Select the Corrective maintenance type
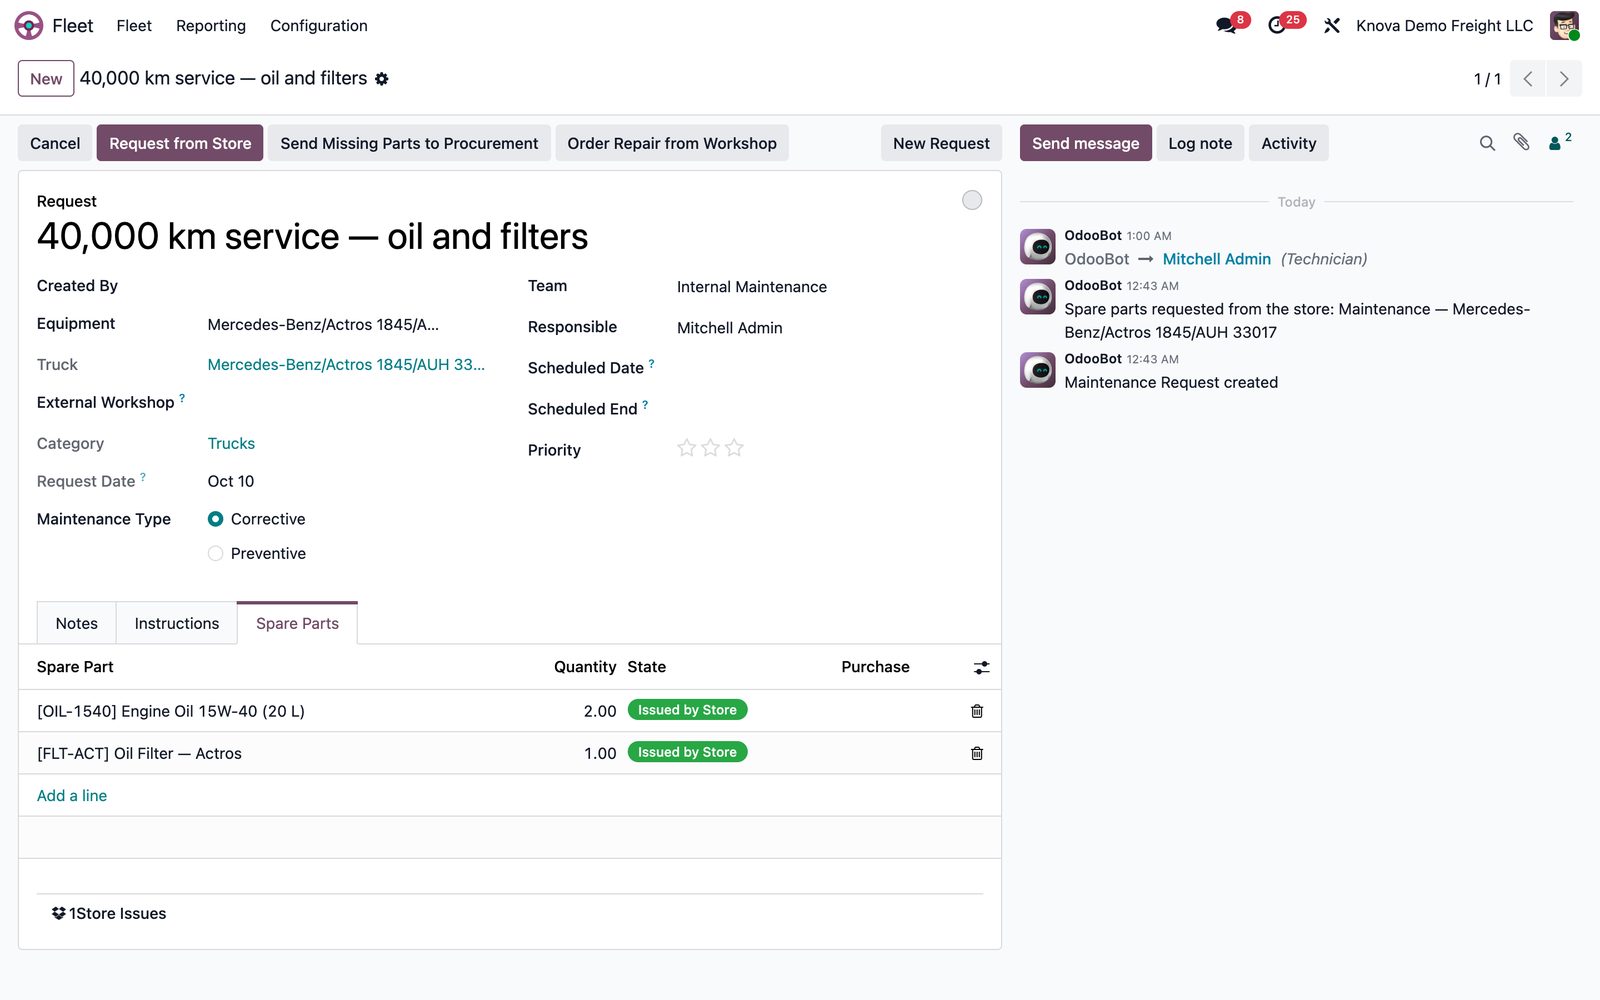This screenshot has height=1000, width=1600. pos(215,519)
